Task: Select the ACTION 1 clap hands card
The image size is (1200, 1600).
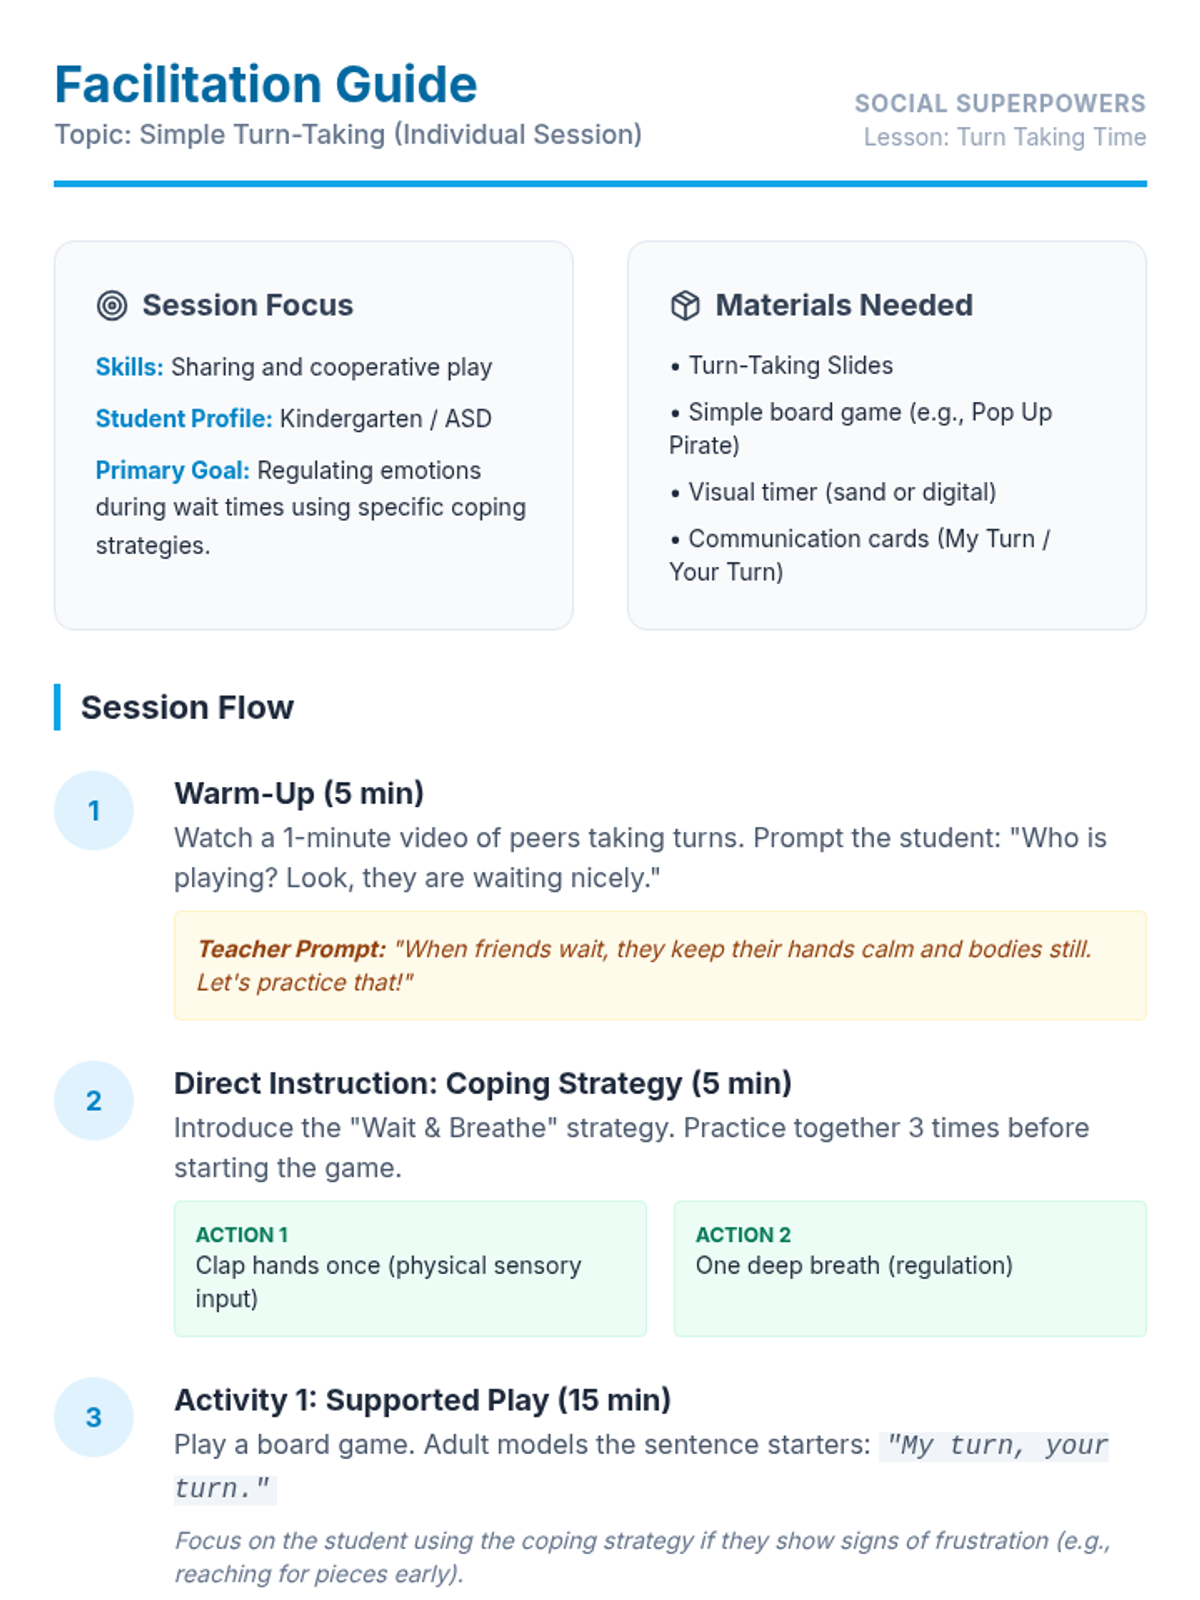Action: click(410, 1268)
